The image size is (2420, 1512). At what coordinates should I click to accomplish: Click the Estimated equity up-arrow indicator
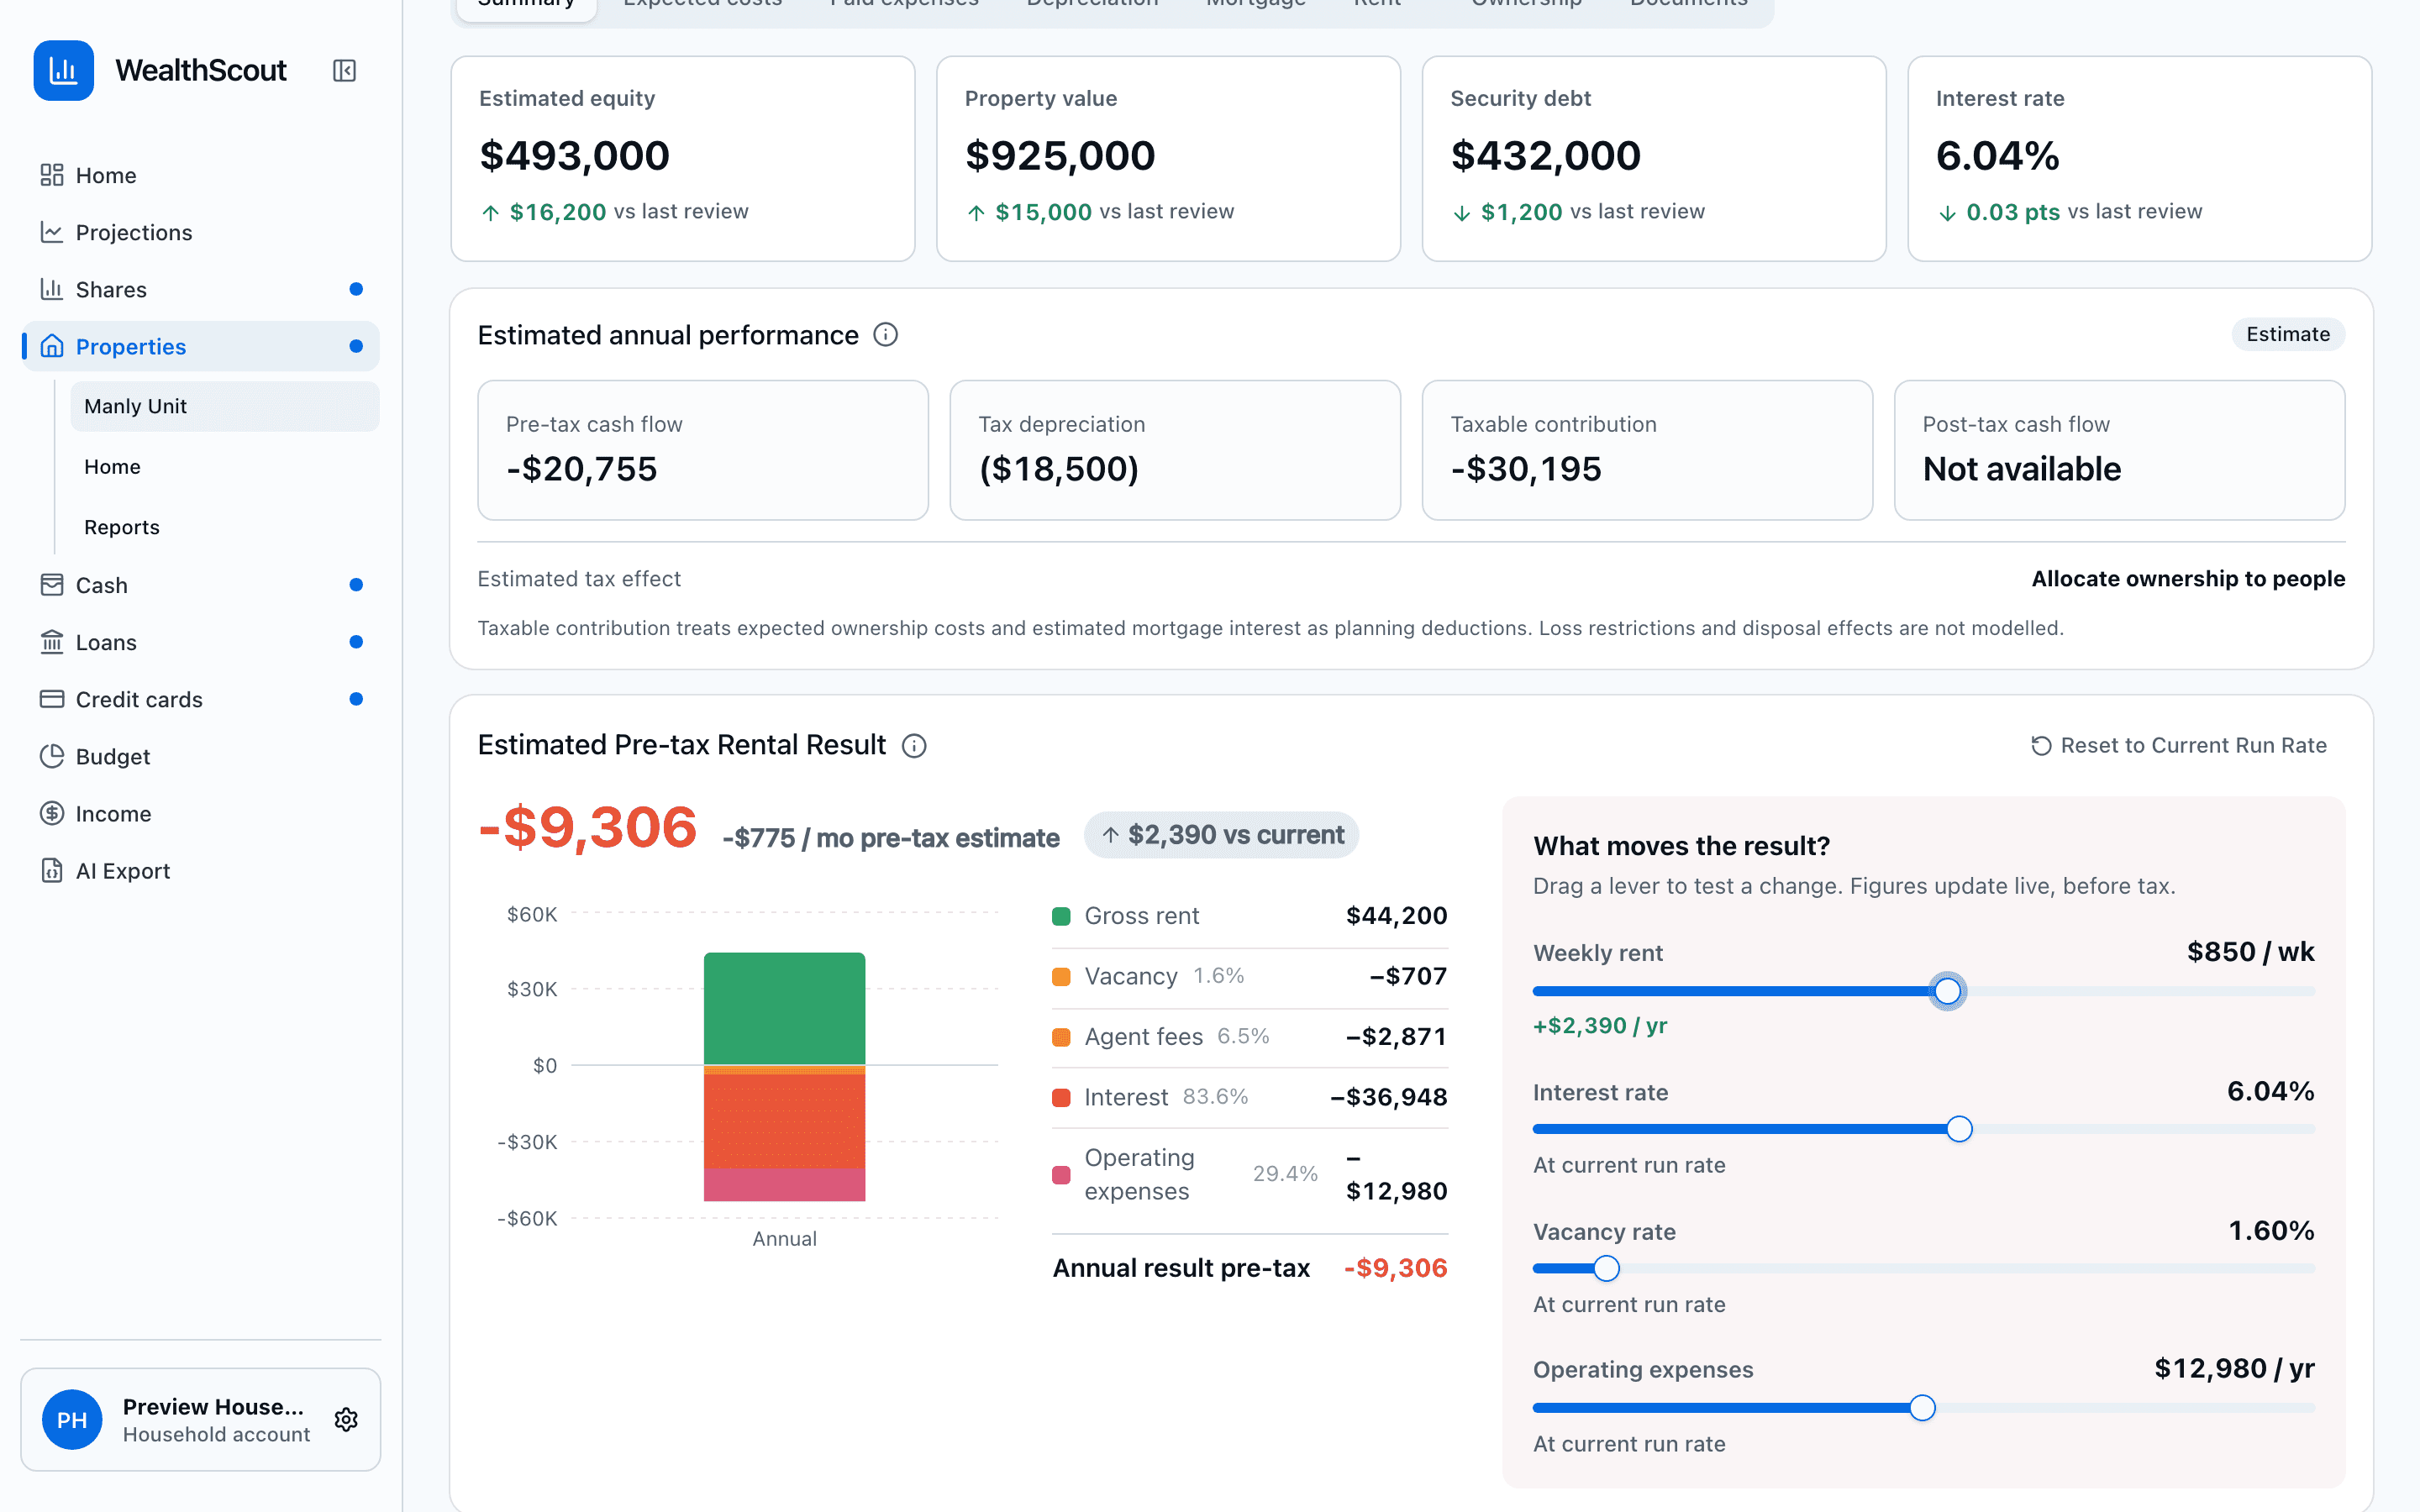[x=490, y=212]
